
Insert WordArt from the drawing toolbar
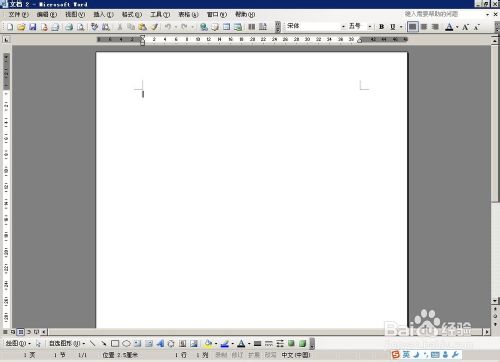point(160,343)
